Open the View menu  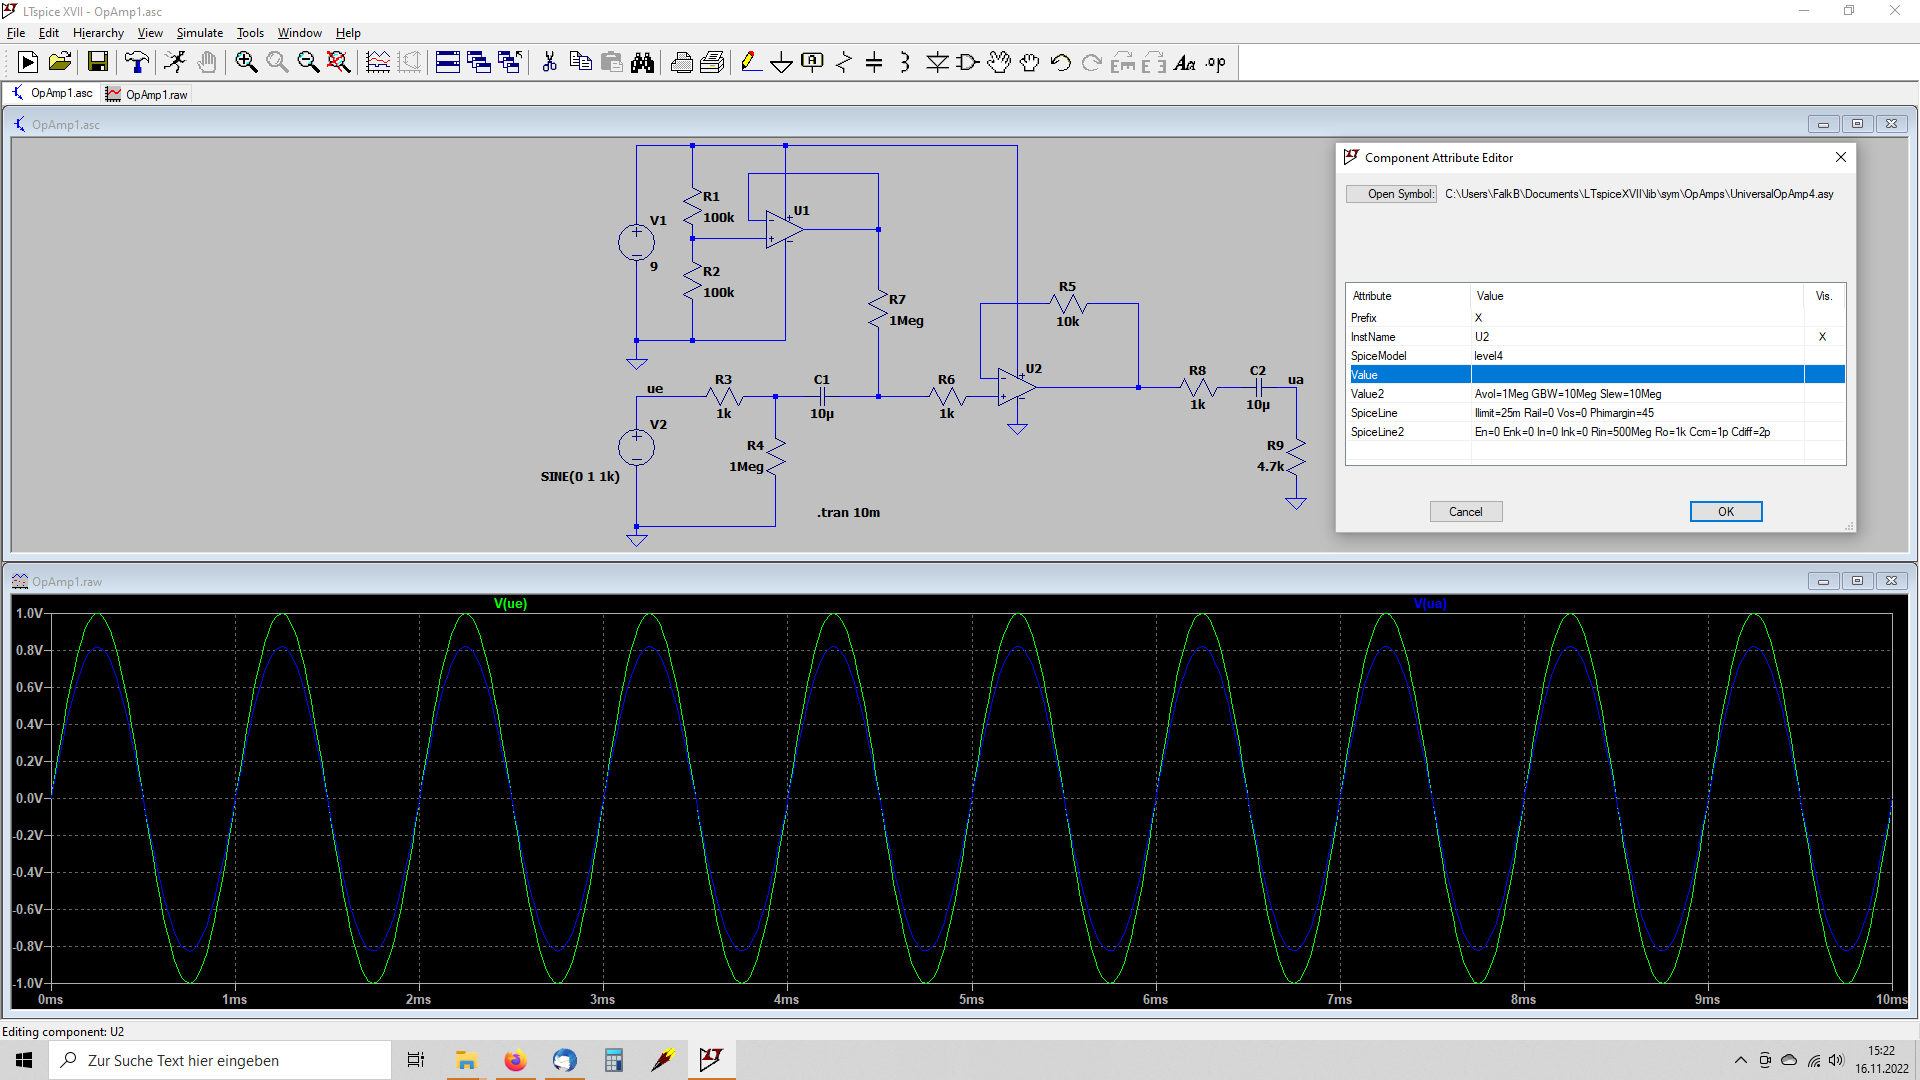[150, 33]
